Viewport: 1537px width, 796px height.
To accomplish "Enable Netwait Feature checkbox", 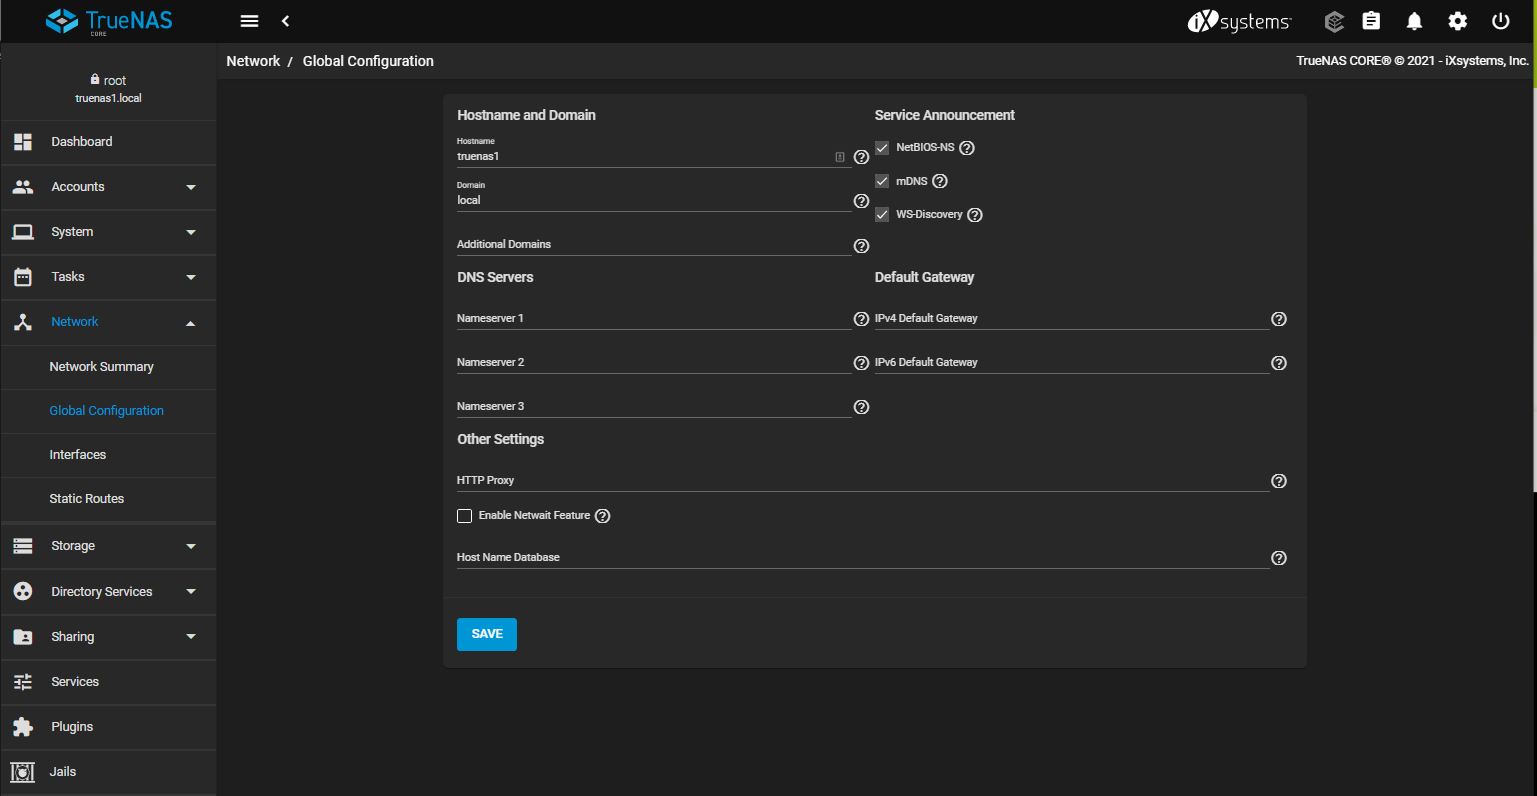I will point(464,516).
